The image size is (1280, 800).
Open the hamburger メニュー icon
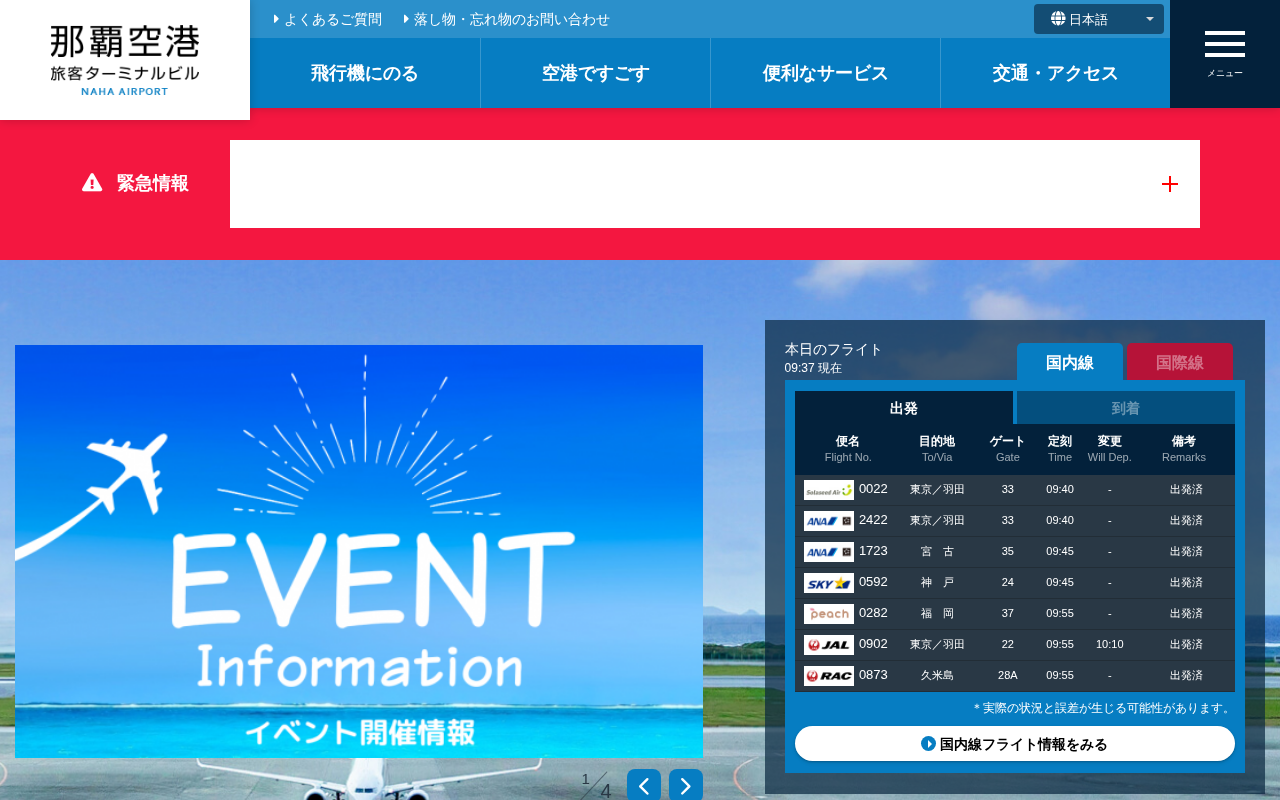(1224, 54)
